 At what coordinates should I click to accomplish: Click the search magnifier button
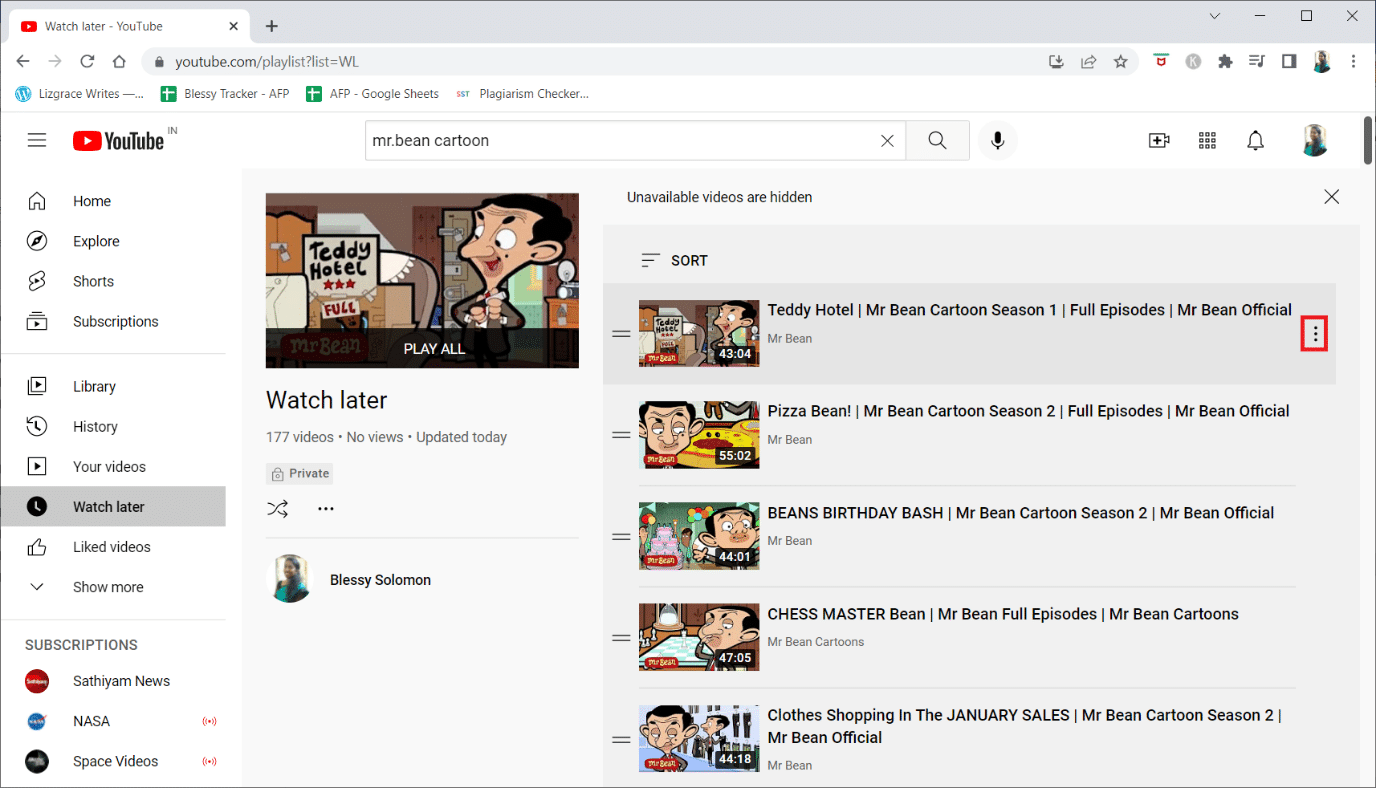pyautogui.click(x=937, y=141)
